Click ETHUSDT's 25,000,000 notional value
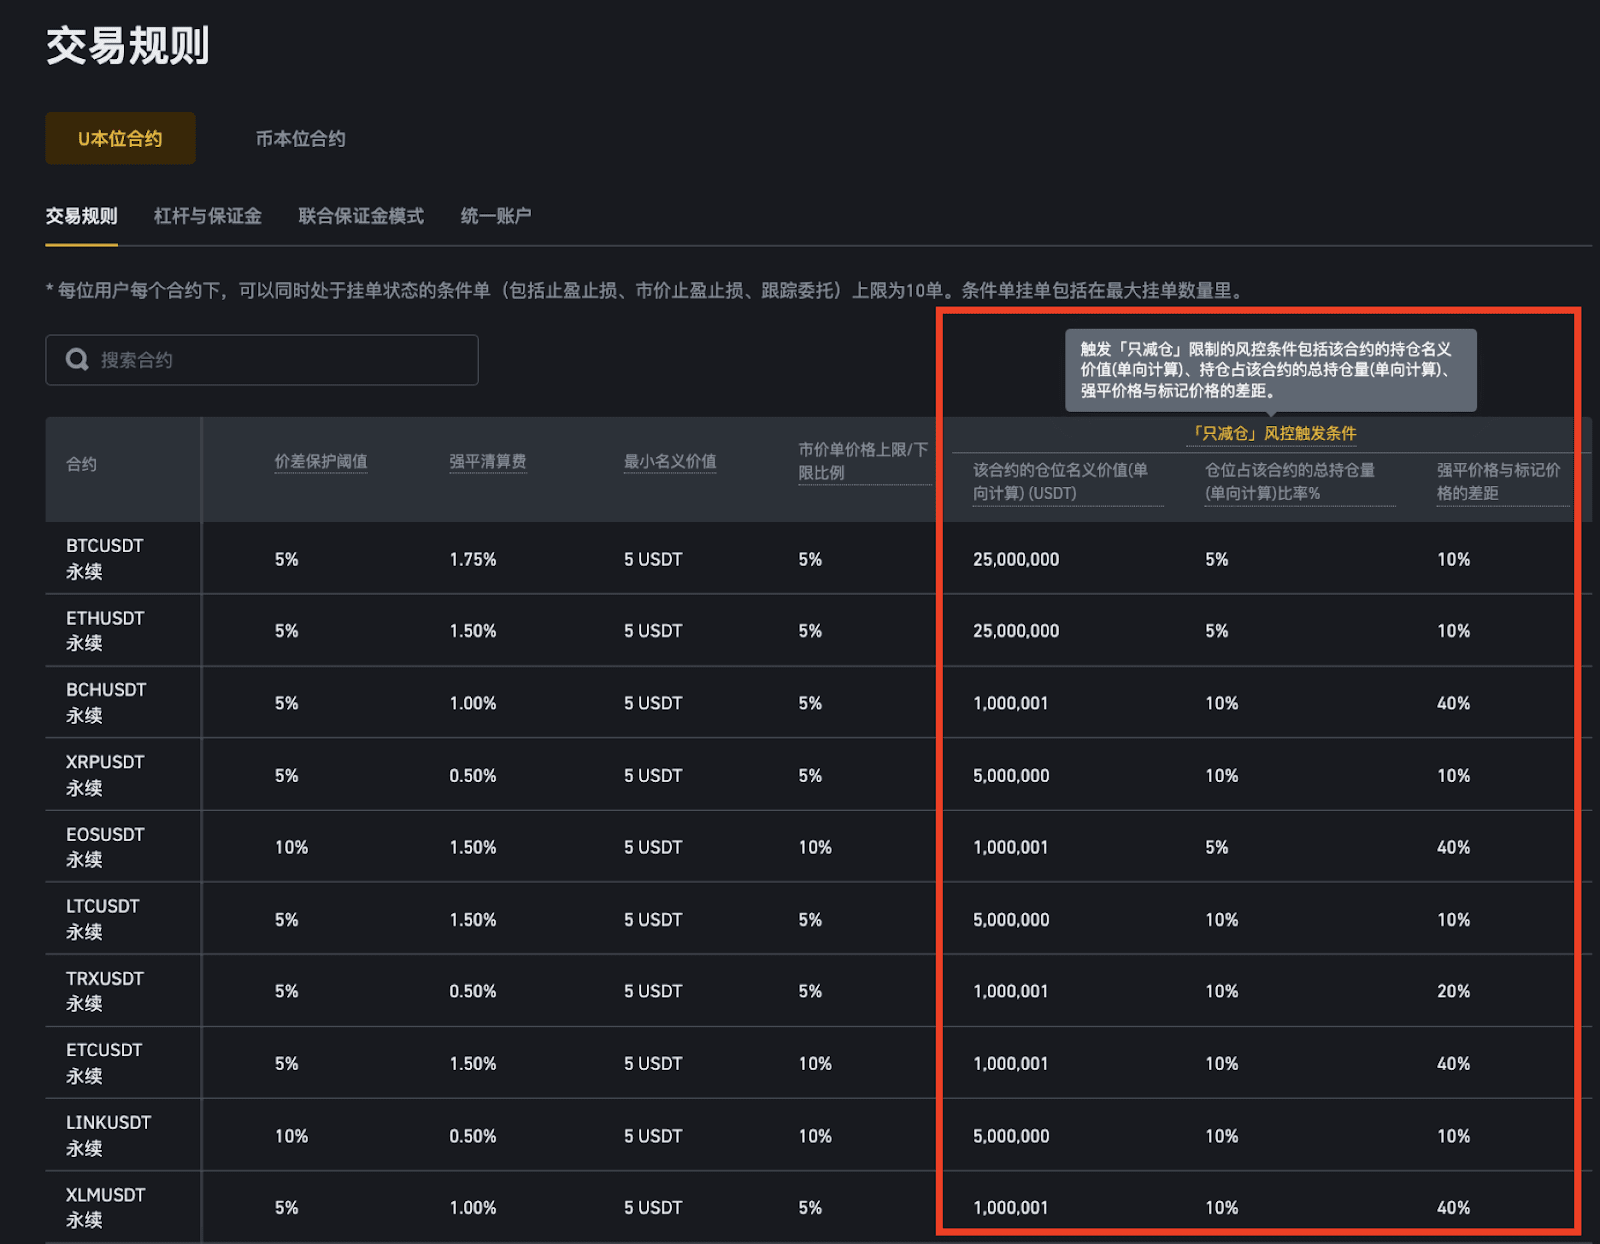The image size is (1600, 1244). [x=1016, y=631]
